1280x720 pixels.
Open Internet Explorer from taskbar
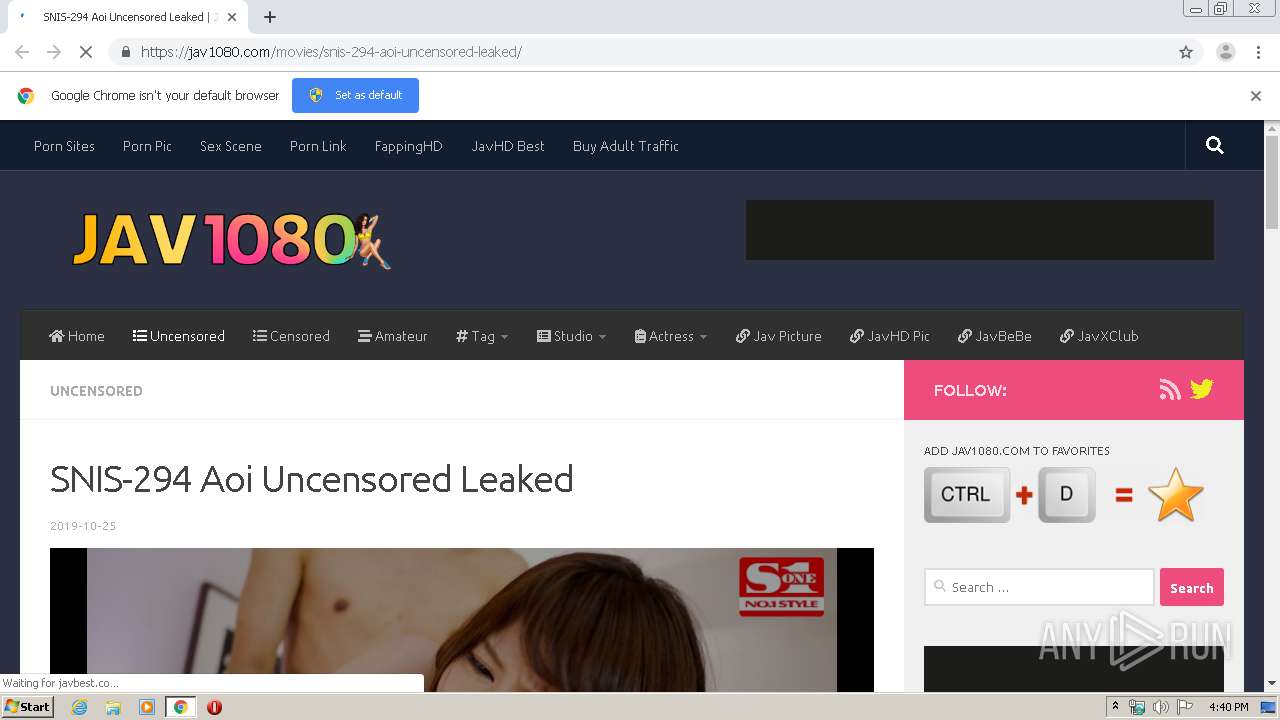coord(79,707)
